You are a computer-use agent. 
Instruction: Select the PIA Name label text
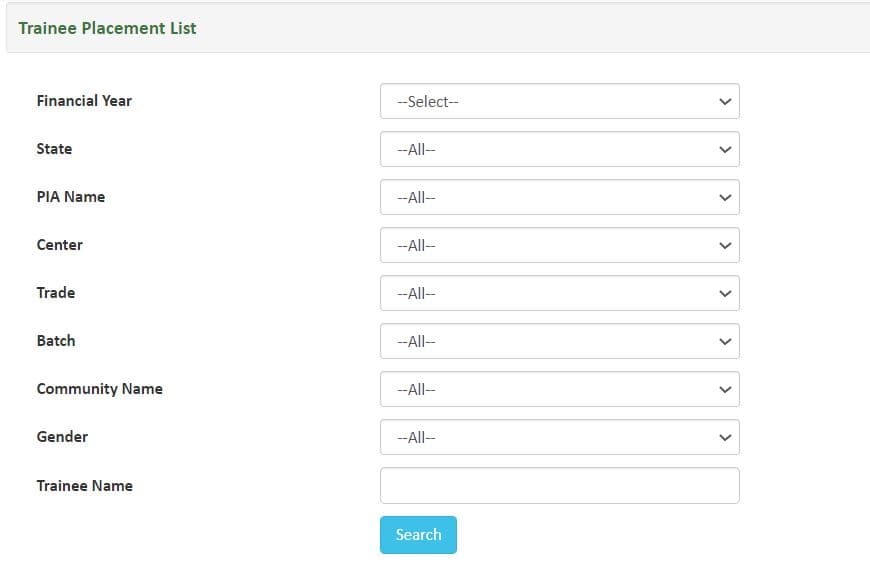pyautogui.click(x=70, y=197)
